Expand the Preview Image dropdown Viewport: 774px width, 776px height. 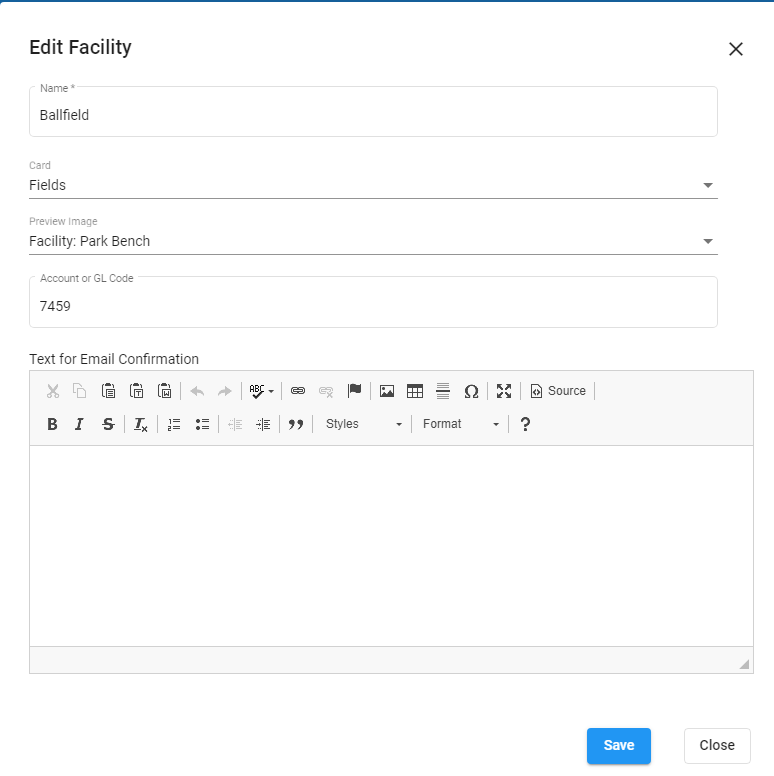(x=373, y=241)
